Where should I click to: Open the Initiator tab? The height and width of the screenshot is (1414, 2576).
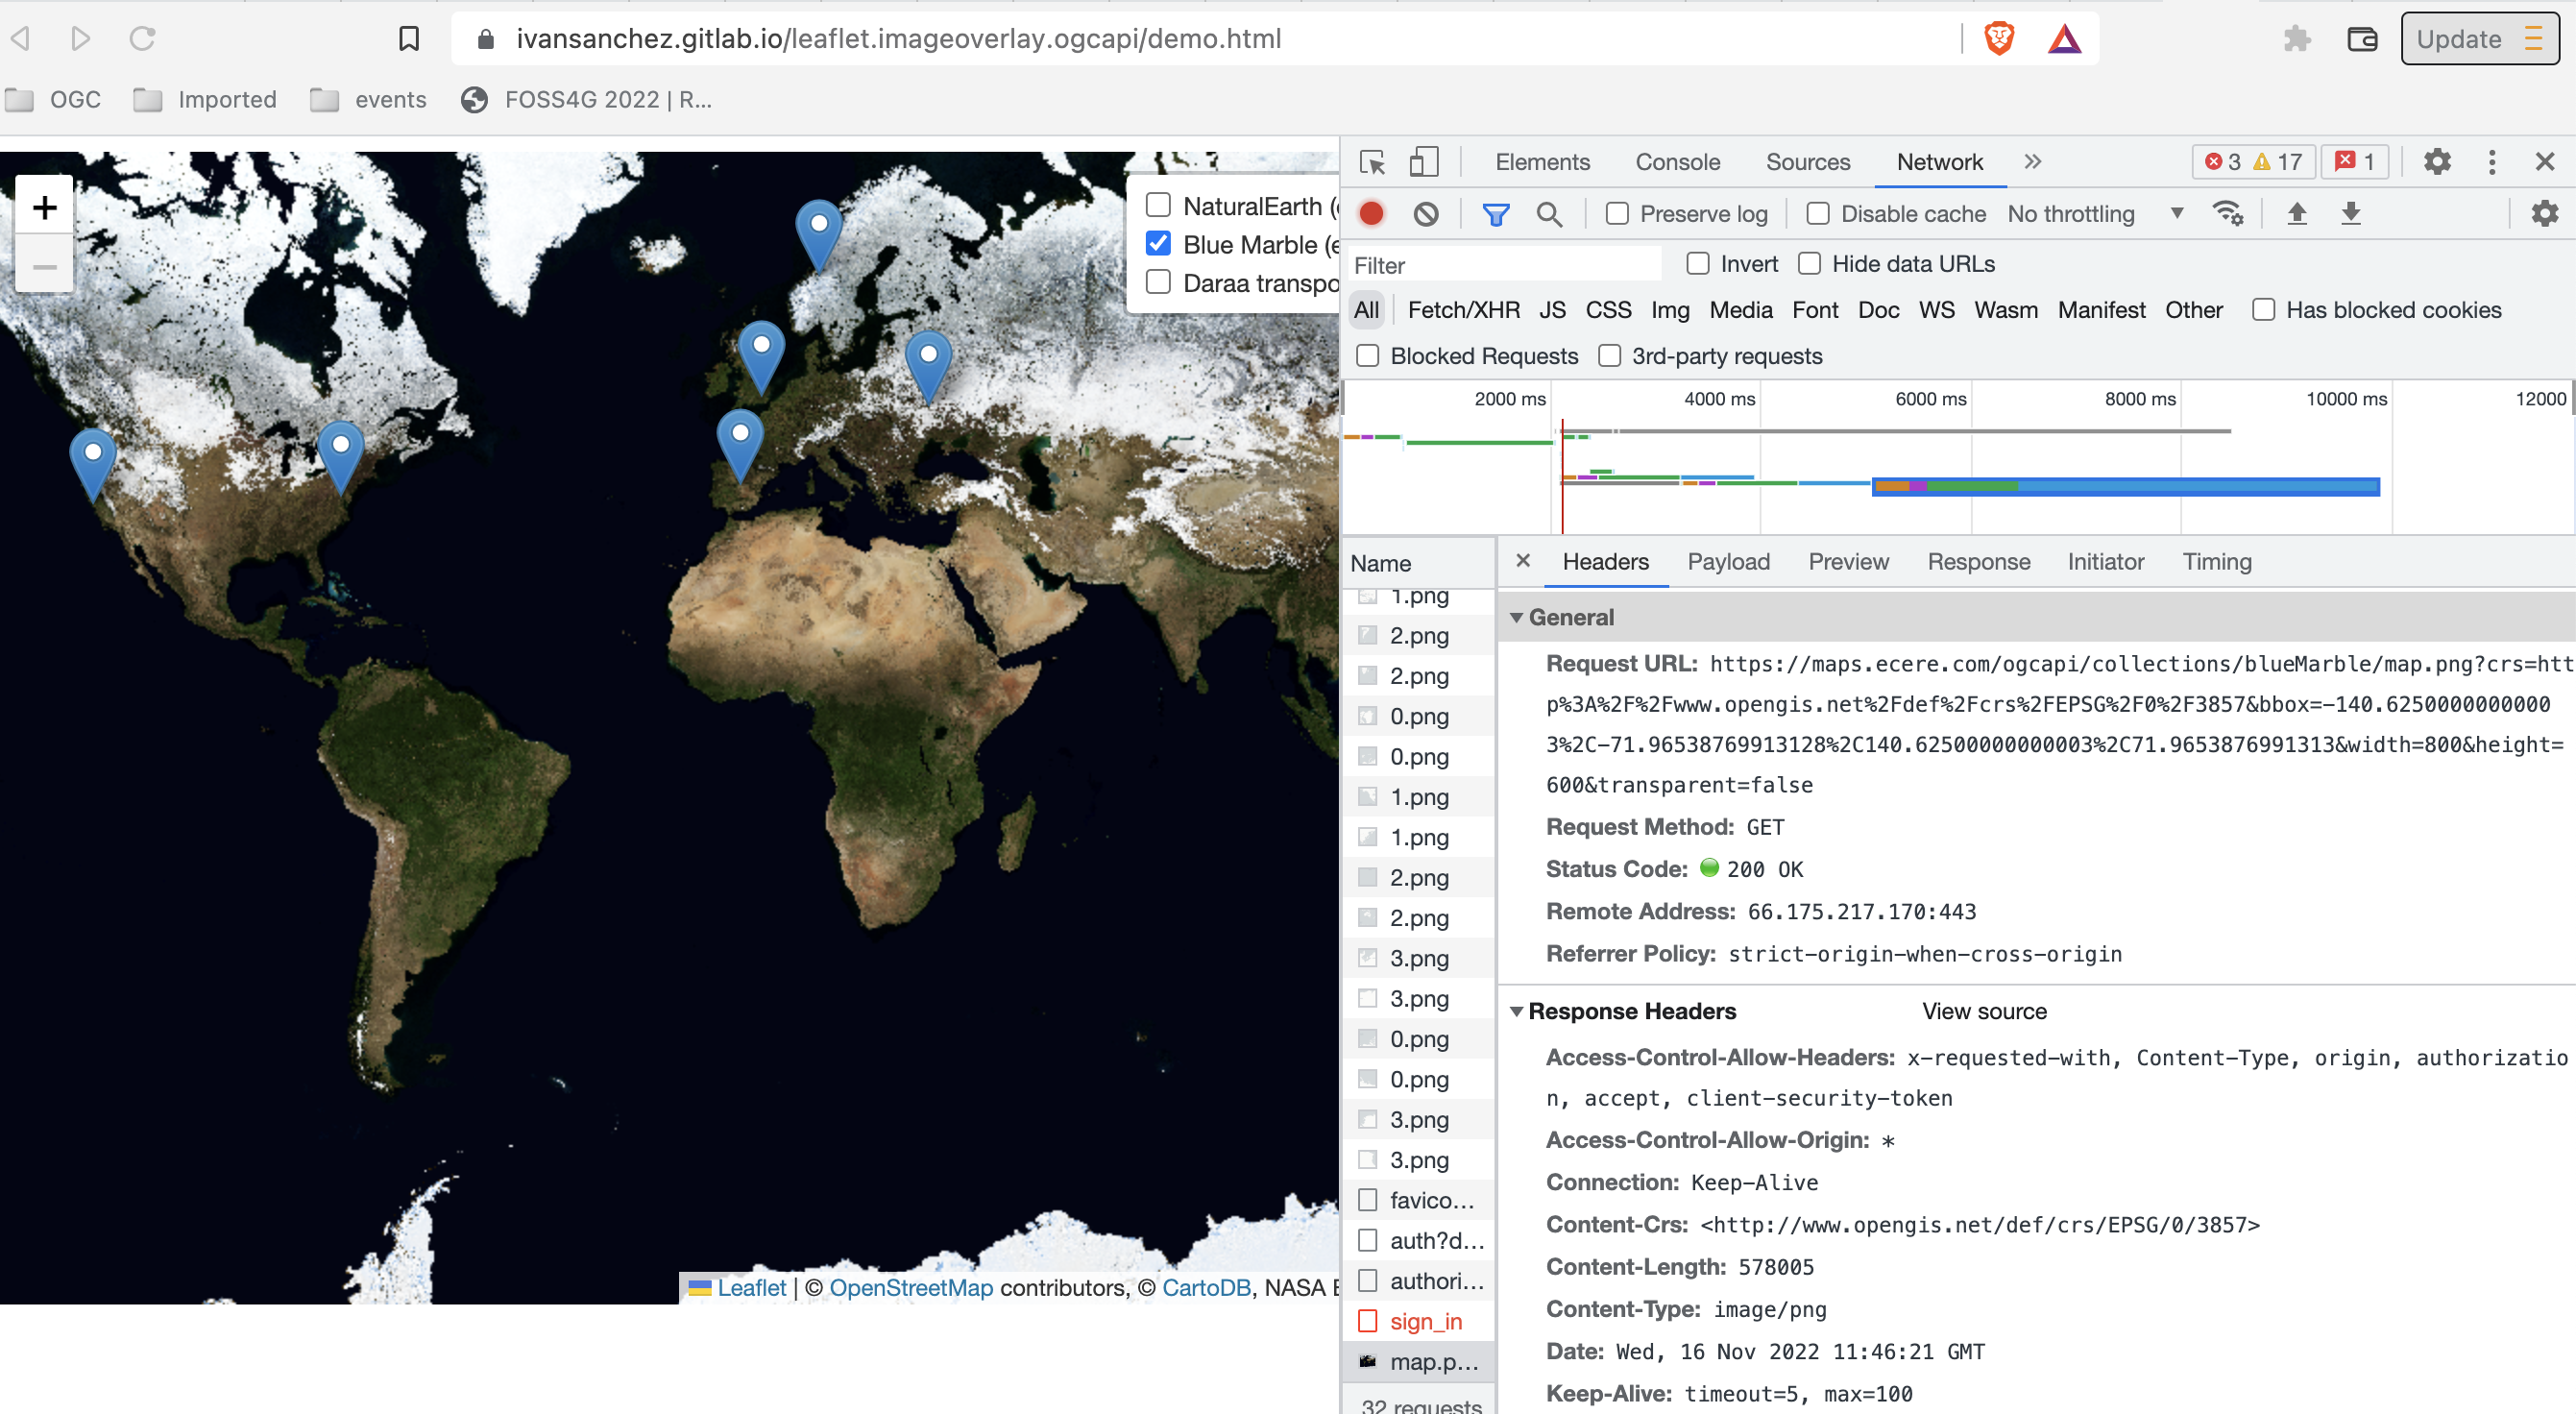pyautogui.click(x=2105, y=561)
